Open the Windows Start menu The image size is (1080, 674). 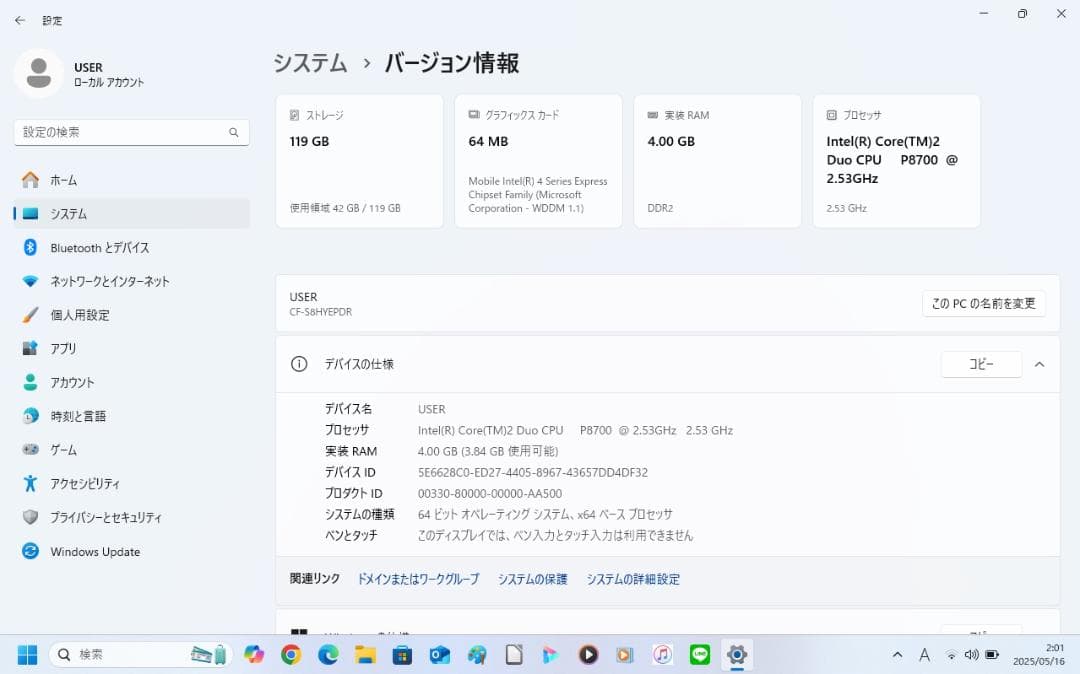click(x=27, y=655)
